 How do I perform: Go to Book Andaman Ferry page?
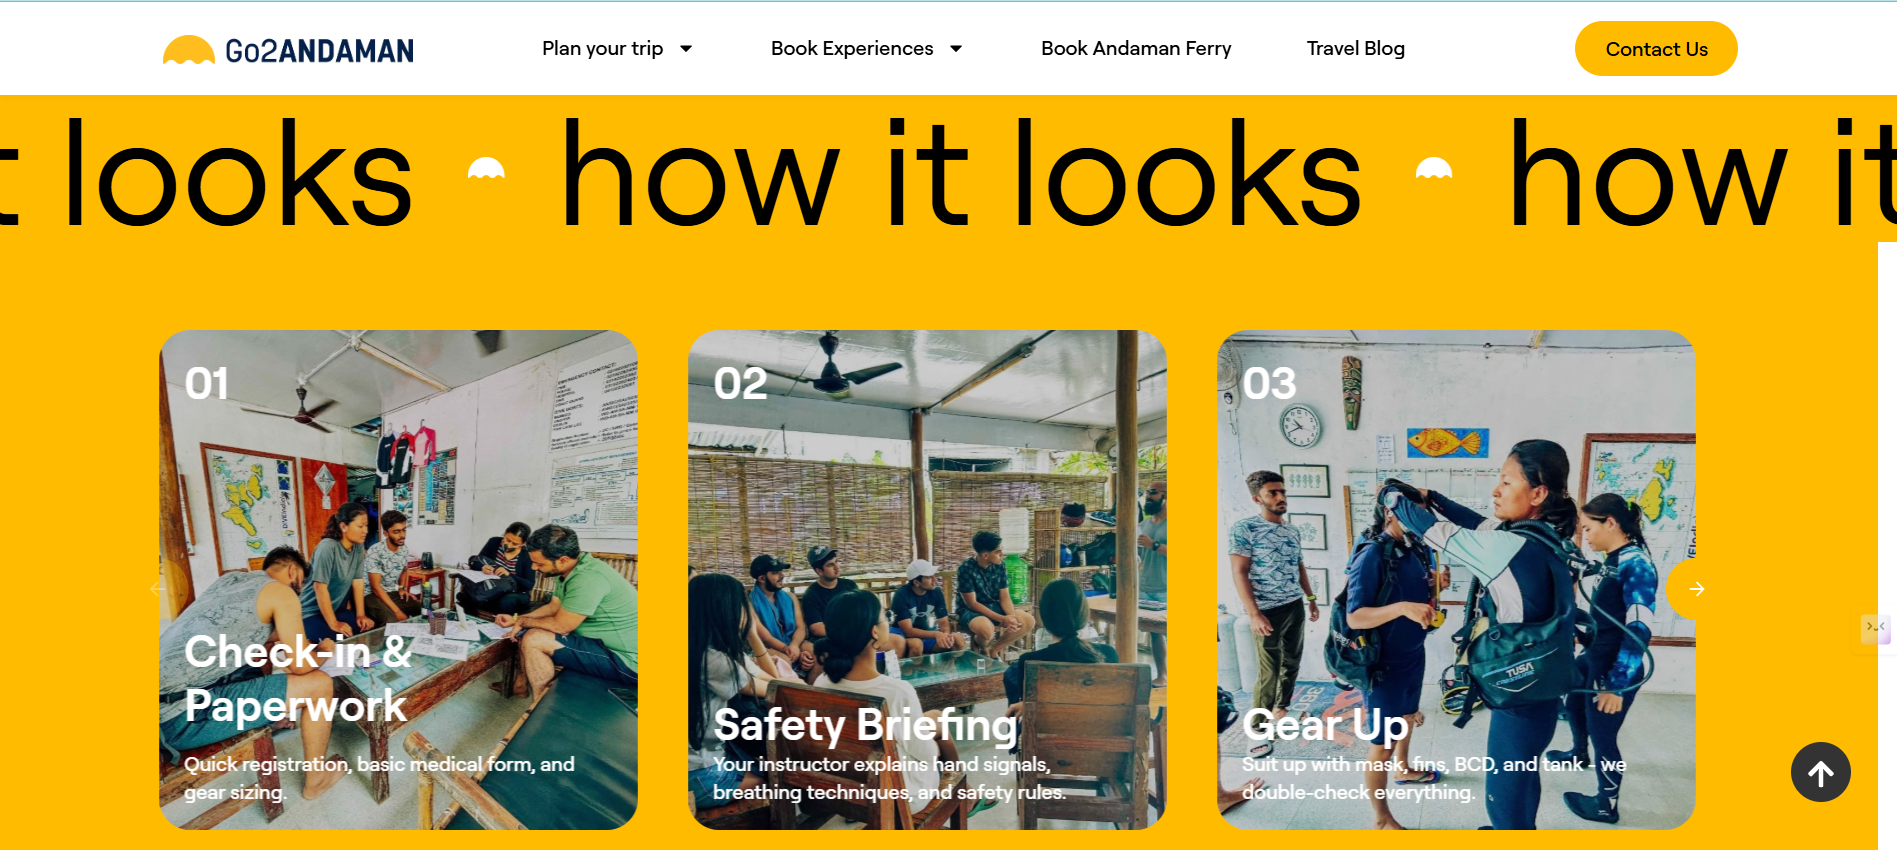1136,49
